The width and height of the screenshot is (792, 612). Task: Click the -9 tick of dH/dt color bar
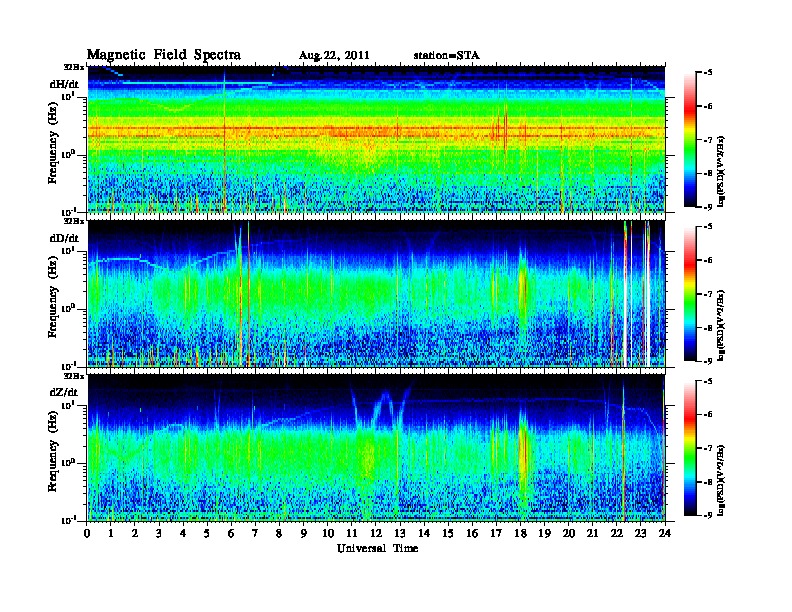[707, 207]
